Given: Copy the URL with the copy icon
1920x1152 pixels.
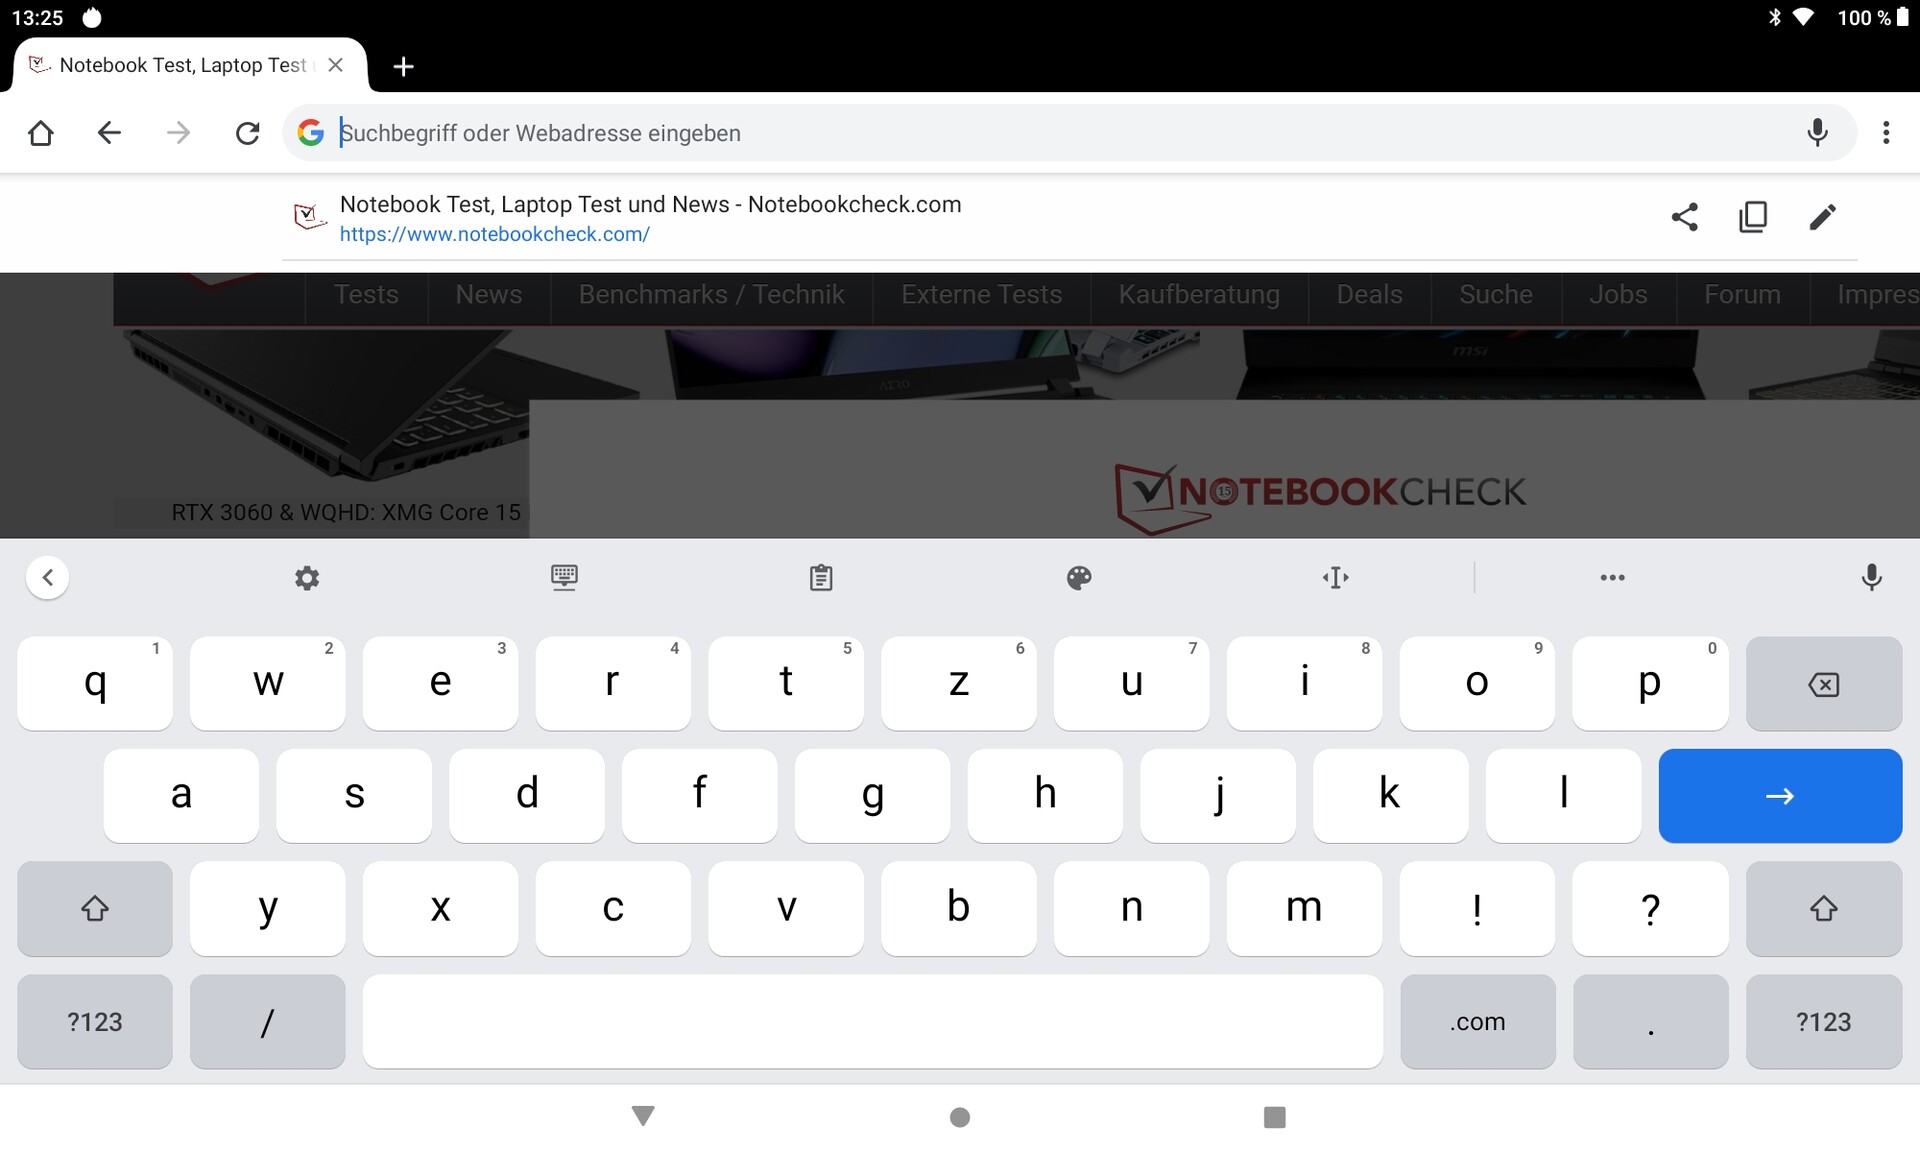Looking at the screenshot, I should click(1753, 217).
